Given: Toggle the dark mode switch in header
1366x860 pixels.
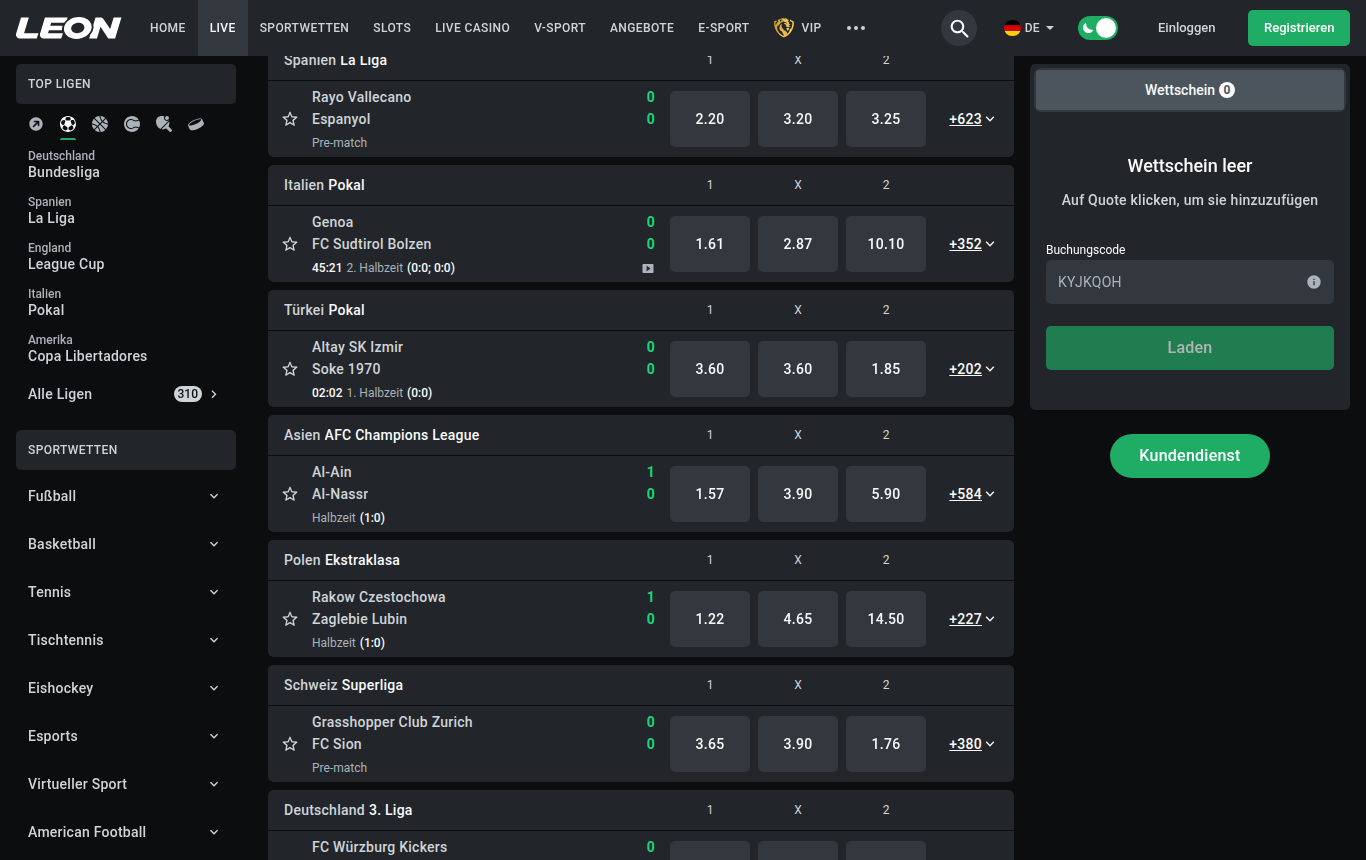Looking at the screenshot, I should coord(1098,28).
